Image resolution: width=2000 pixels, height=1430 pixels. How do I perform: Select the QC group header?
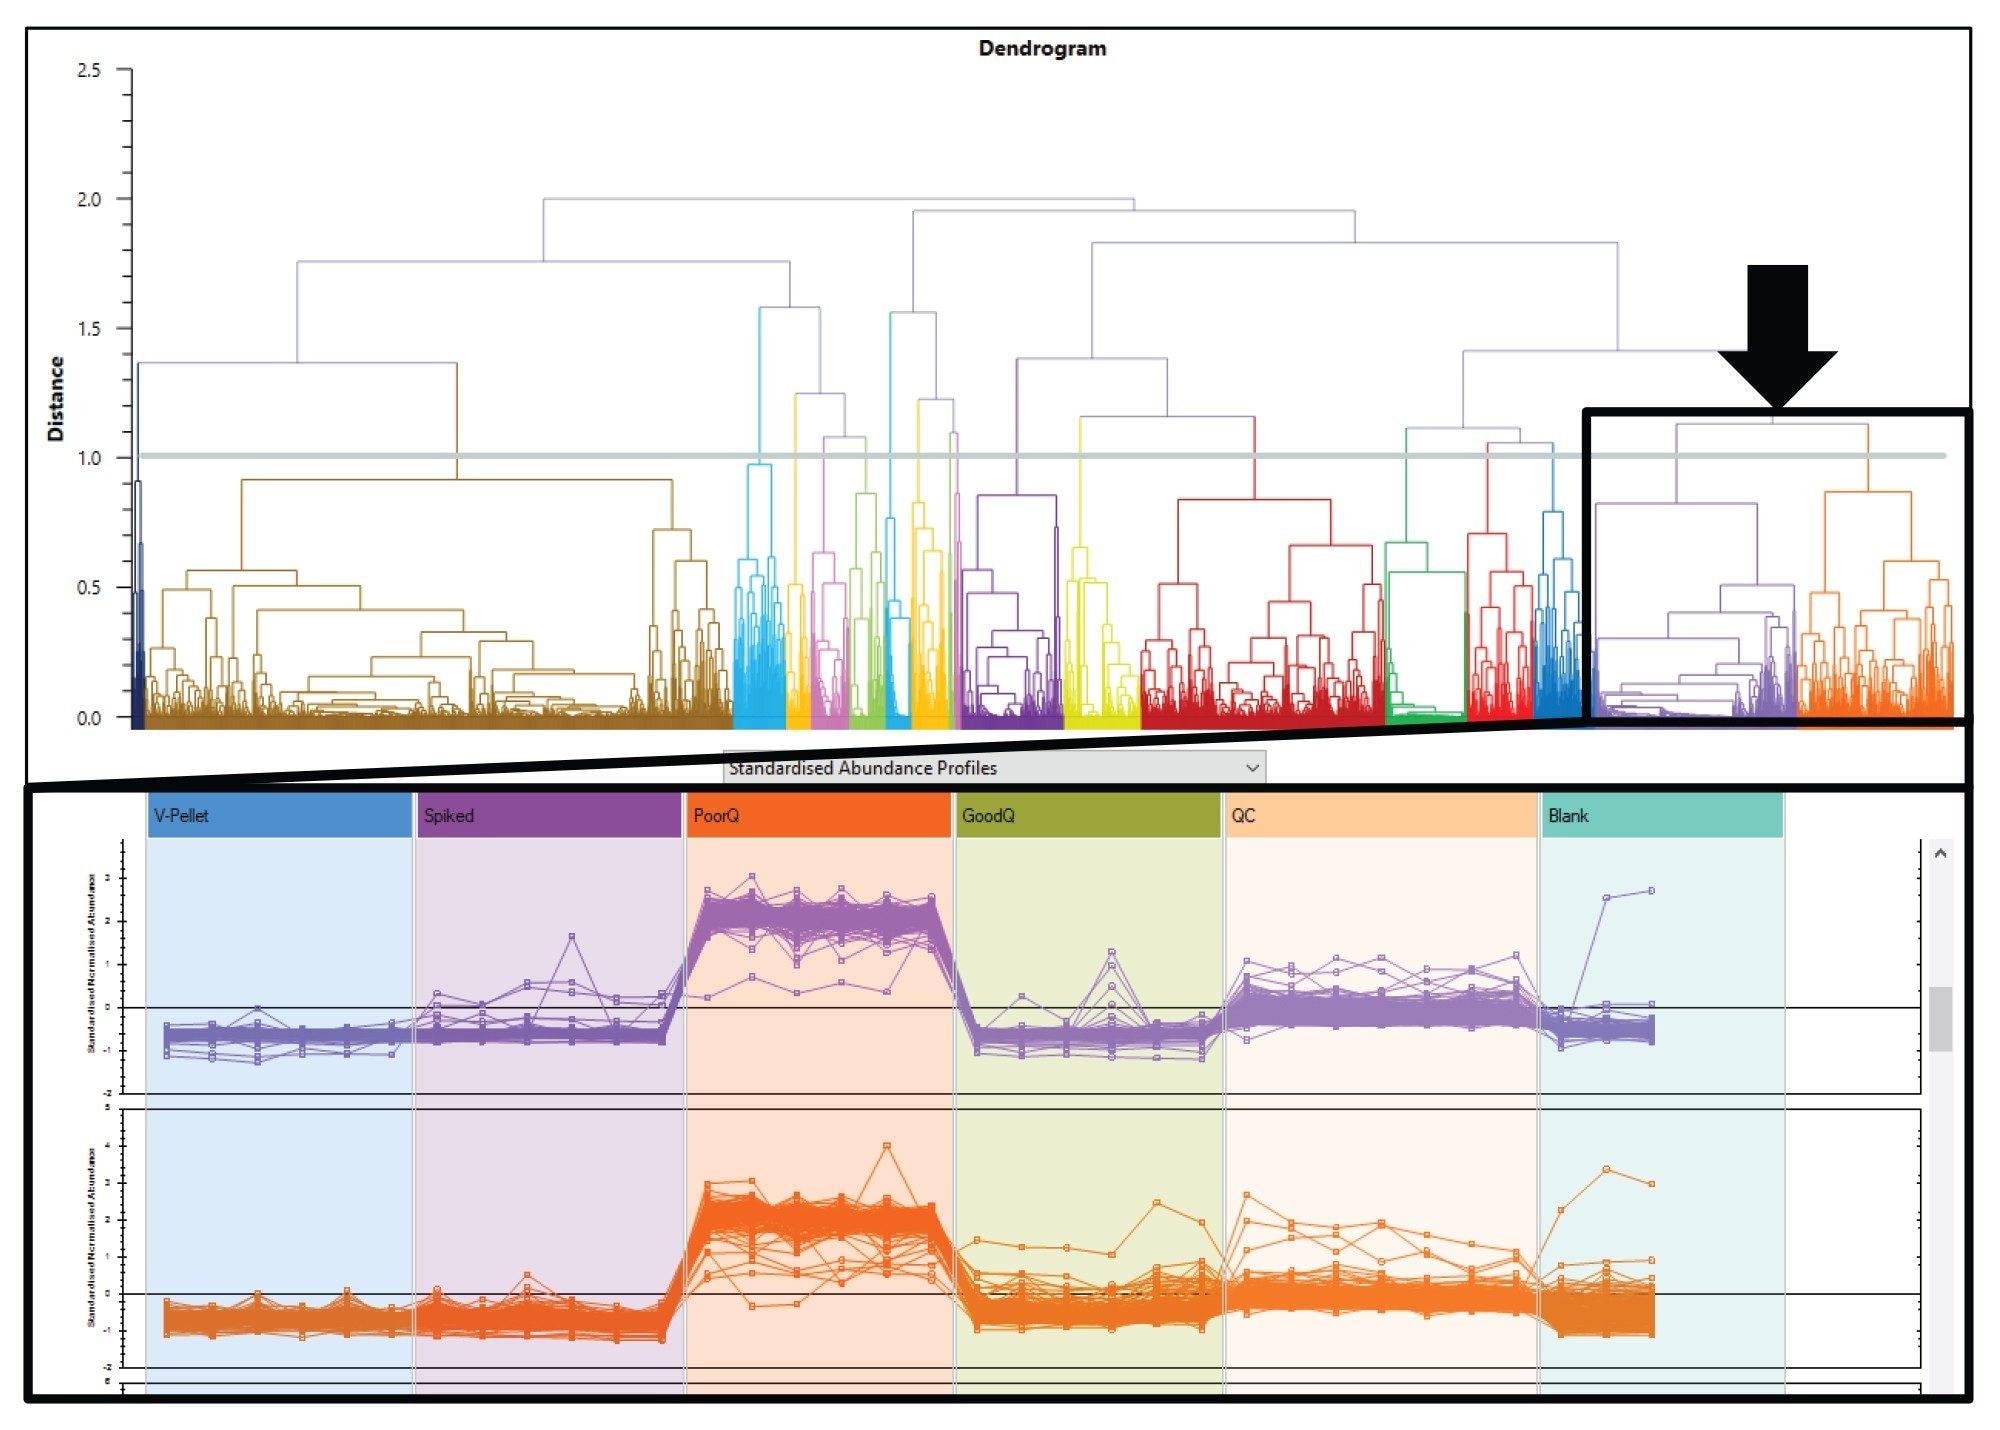1380,815
